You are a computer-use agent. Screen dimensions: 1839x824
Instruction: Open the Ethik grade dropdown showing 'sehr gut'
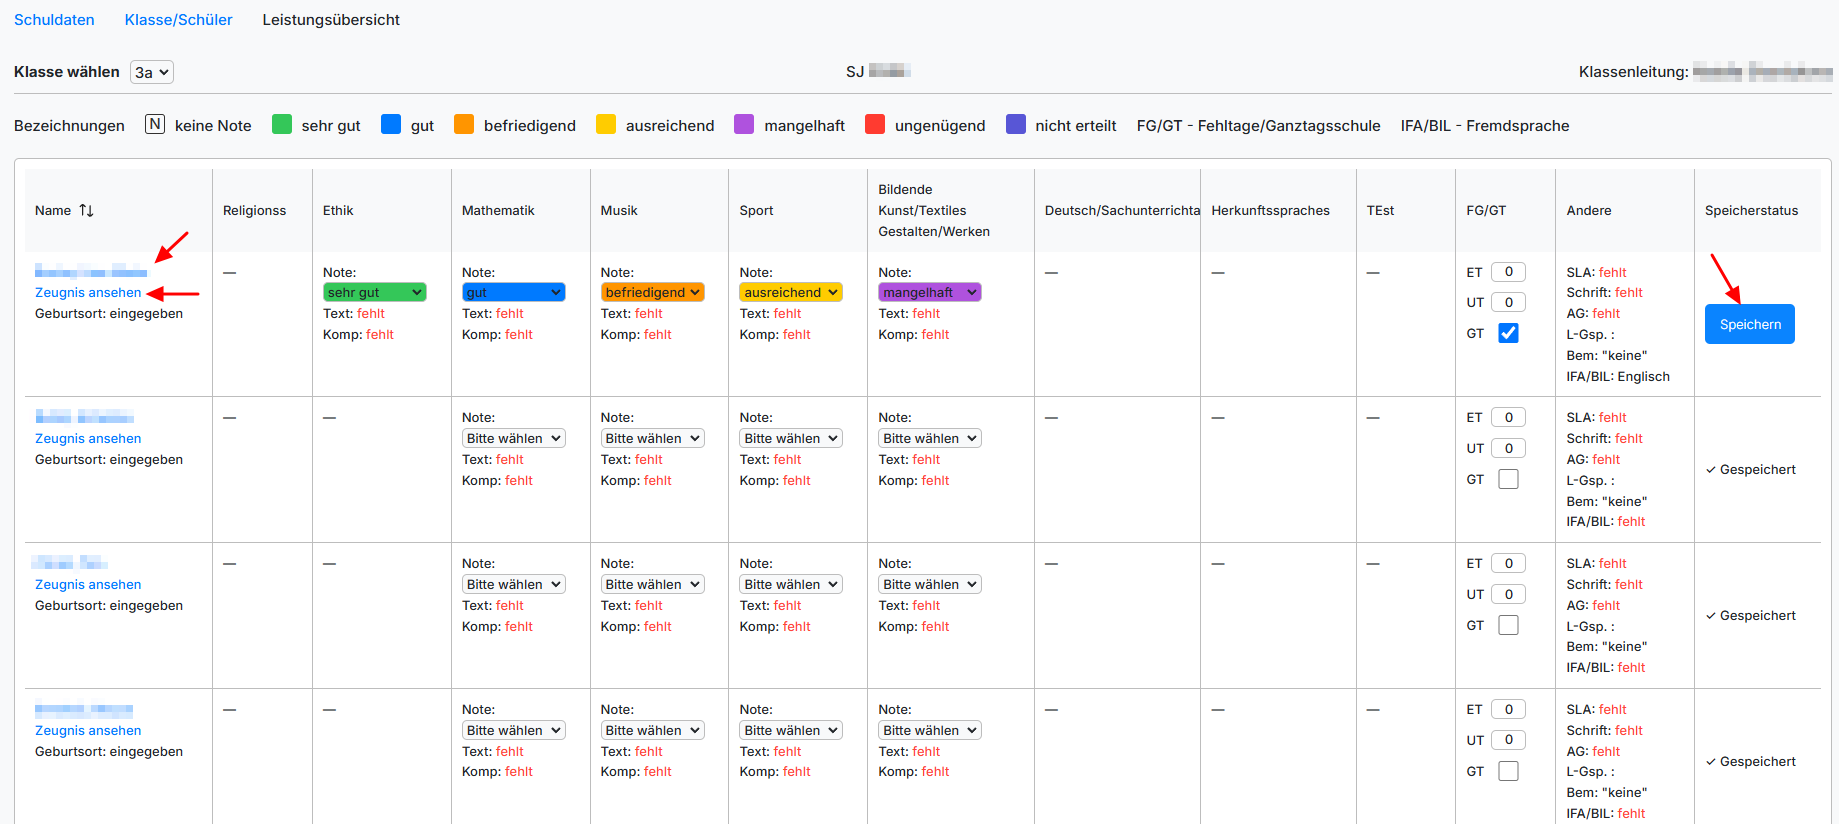tap(375, 293)
